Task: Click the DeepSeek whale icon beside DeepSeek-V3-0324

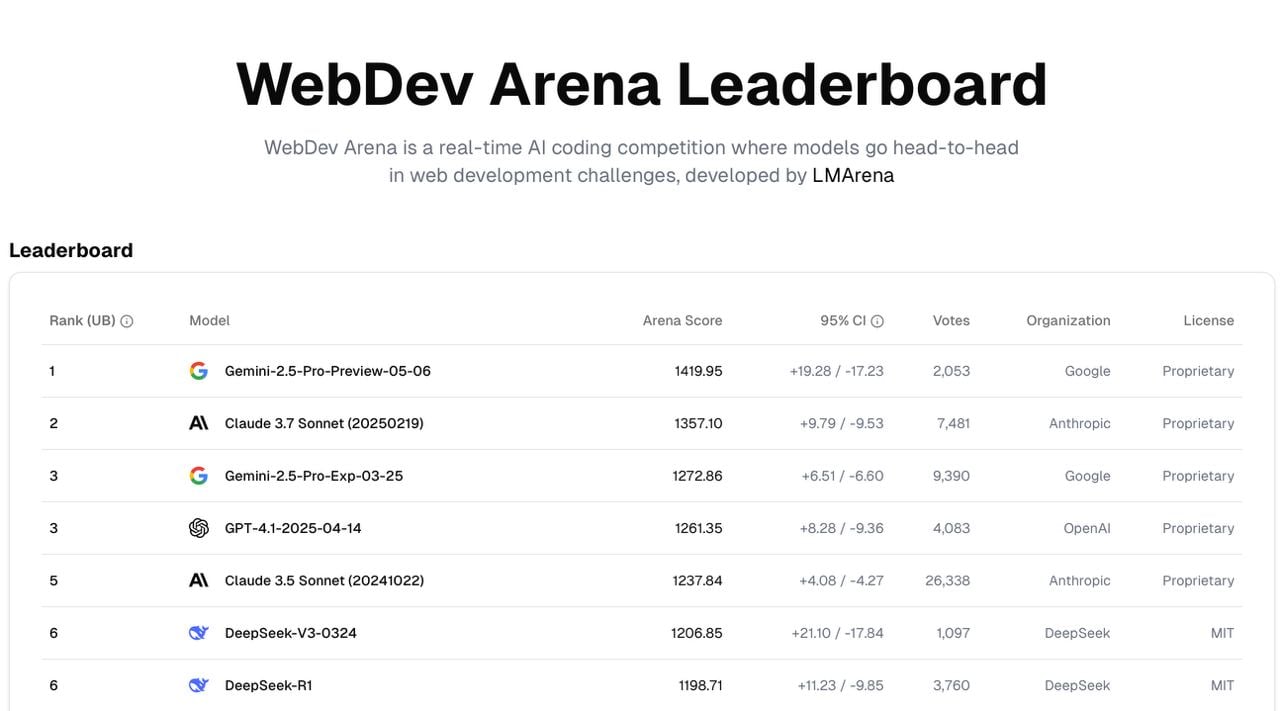Action: pos(199,633)
